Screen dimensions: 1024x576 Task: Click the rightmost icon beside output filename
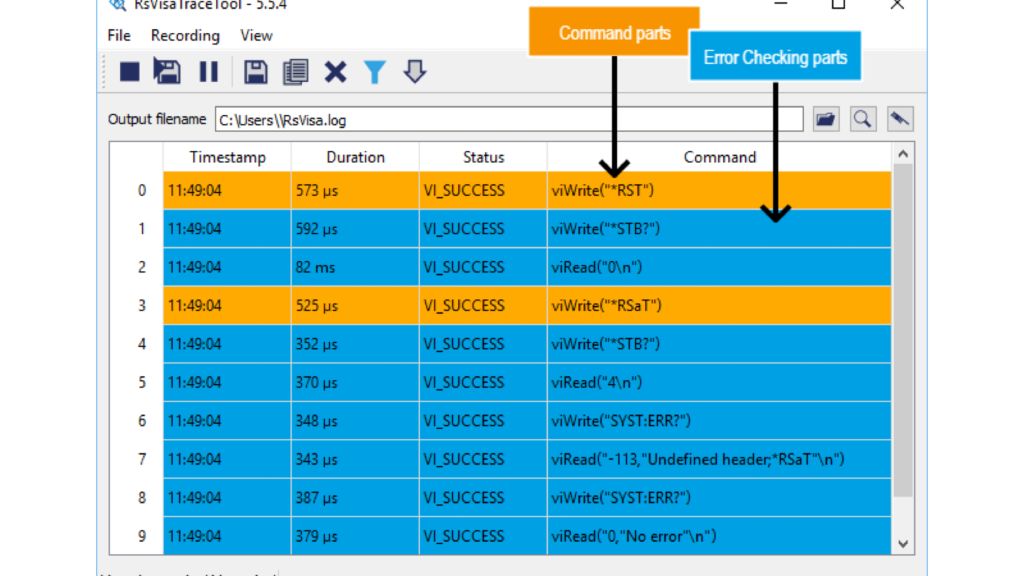[899, 120]
